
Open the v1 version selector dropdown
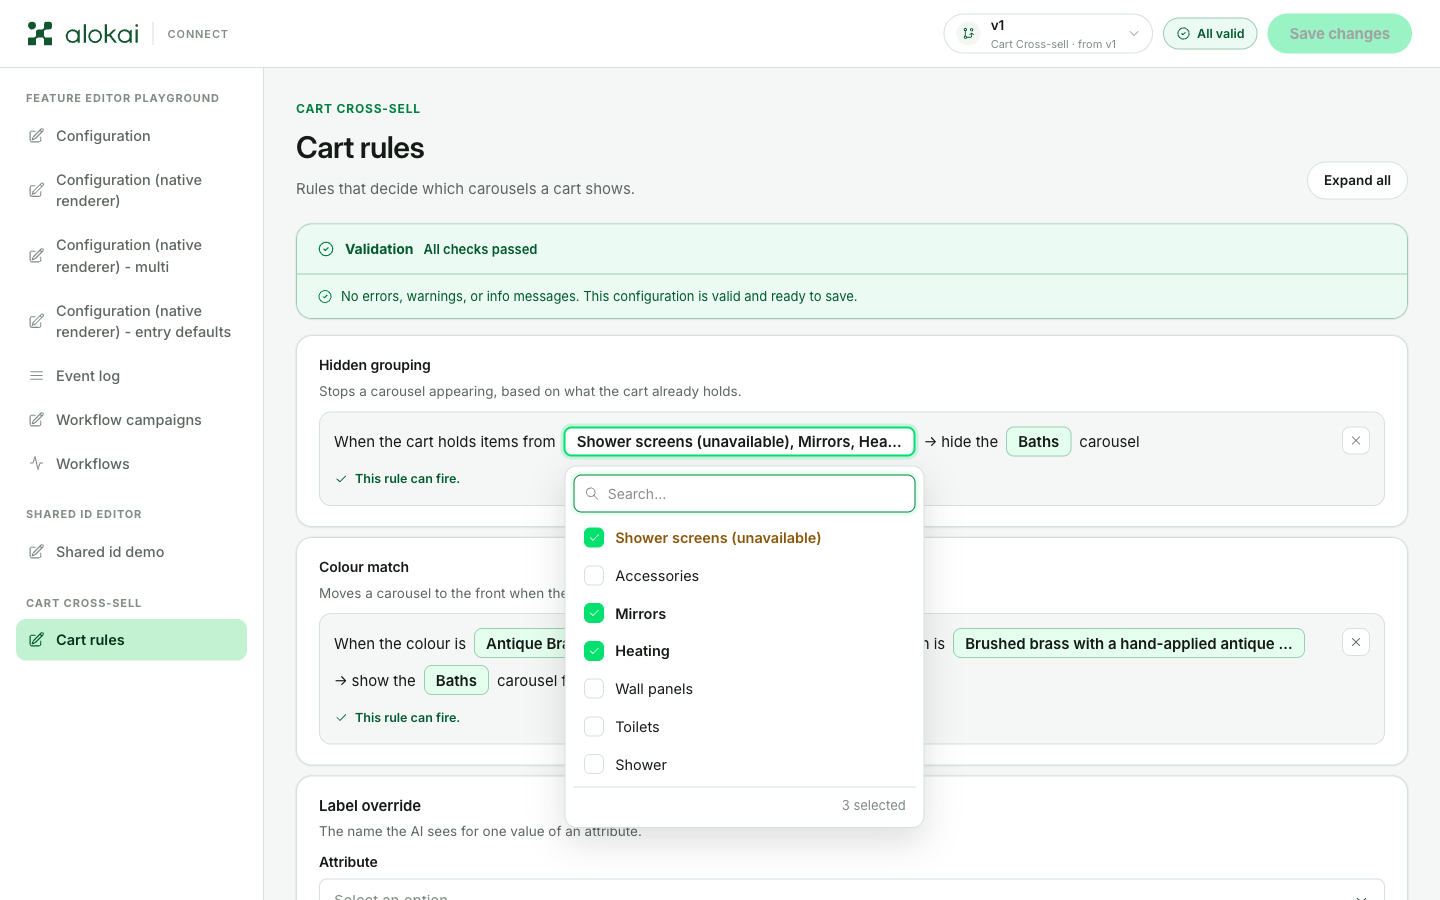(x=1048, y=34)
